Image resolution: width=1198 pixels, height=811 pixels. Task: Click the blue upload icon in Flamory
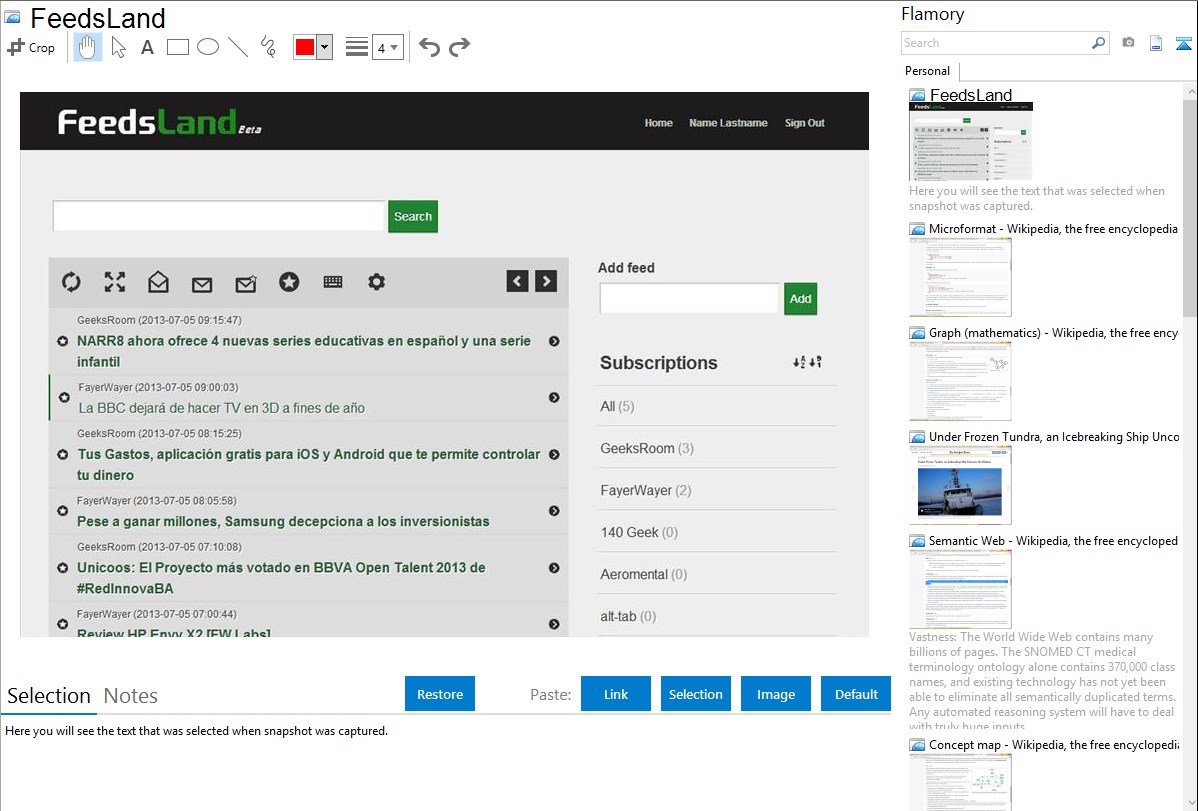[x=1183, y=43]
